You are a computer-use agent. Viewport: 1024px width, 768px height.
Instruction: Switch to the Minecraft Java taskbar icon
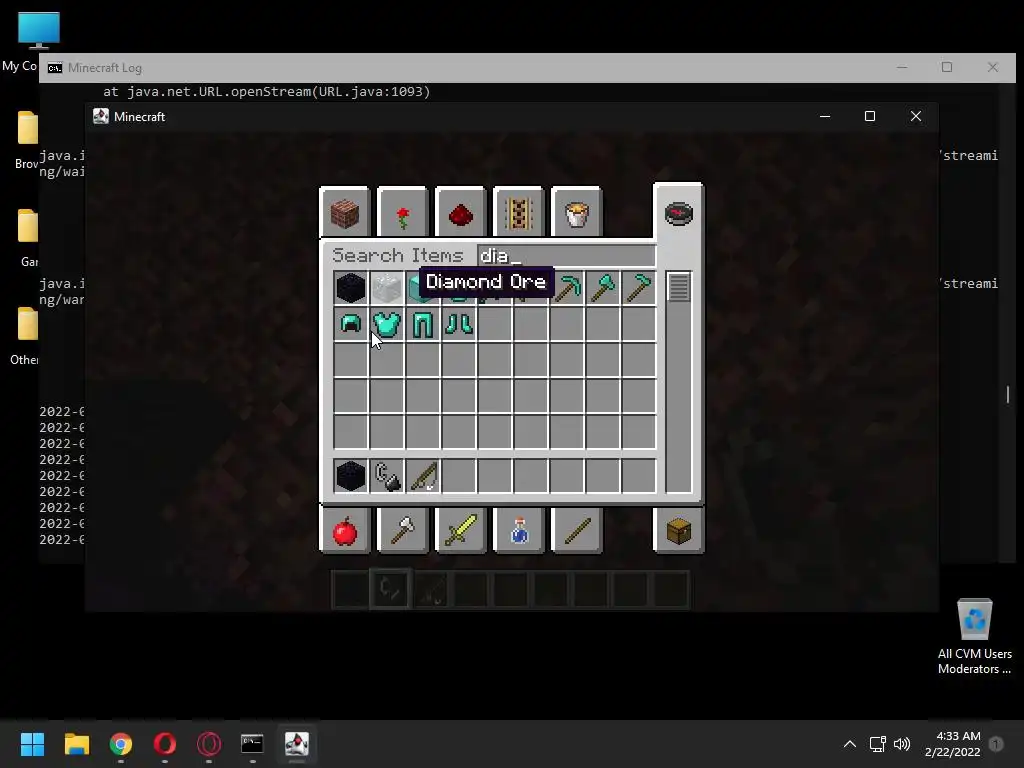pyautogui.click(x=296, y=744)
